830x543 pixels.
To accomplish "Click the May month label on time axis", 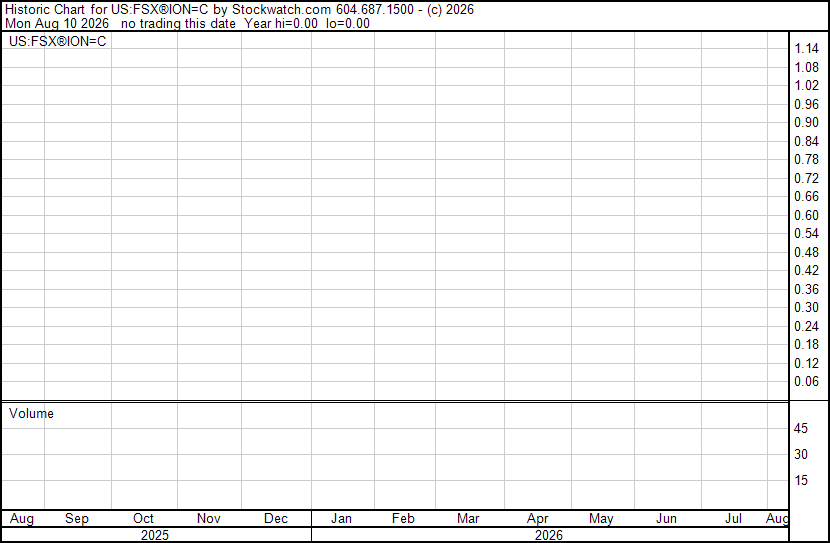I will [601, 519].
